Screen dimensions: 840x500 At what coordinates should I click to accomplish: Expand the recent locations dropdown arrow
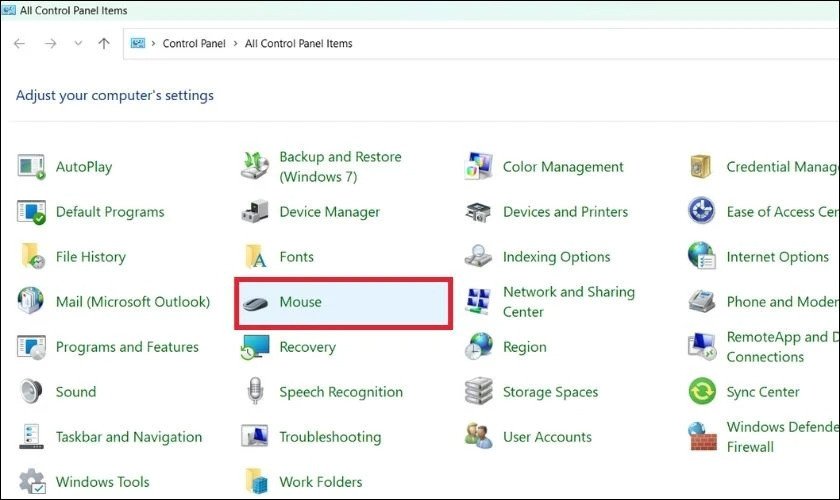pos(78,44)
